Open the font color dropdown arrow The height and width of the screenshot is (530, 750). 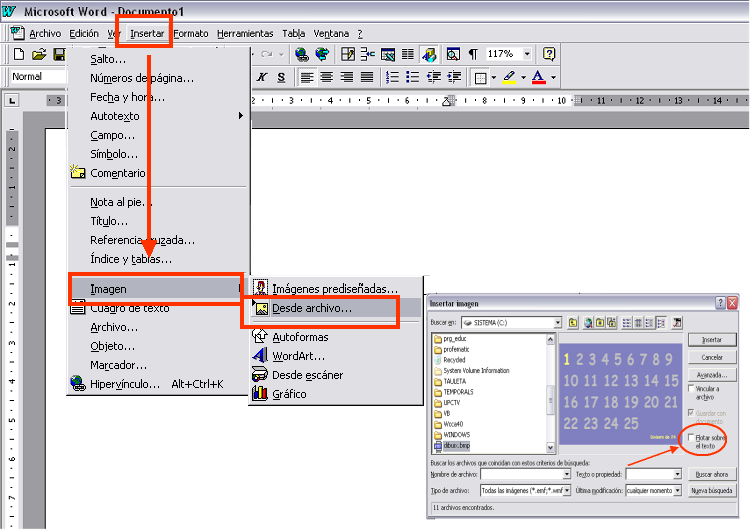tap(553, 77)
